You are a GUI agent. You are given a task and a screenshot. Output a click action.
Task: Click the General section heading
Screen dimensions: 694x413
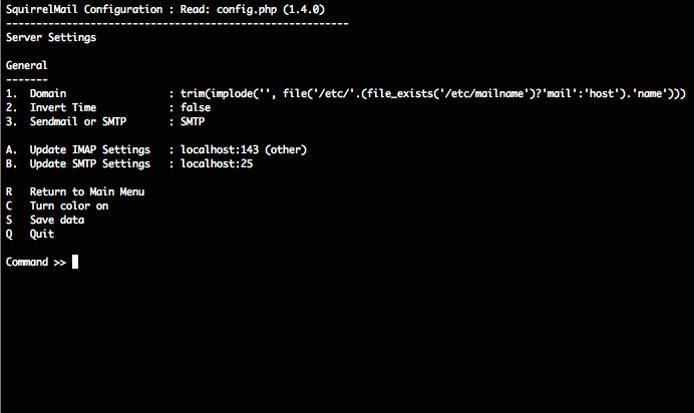coord(27,65)
